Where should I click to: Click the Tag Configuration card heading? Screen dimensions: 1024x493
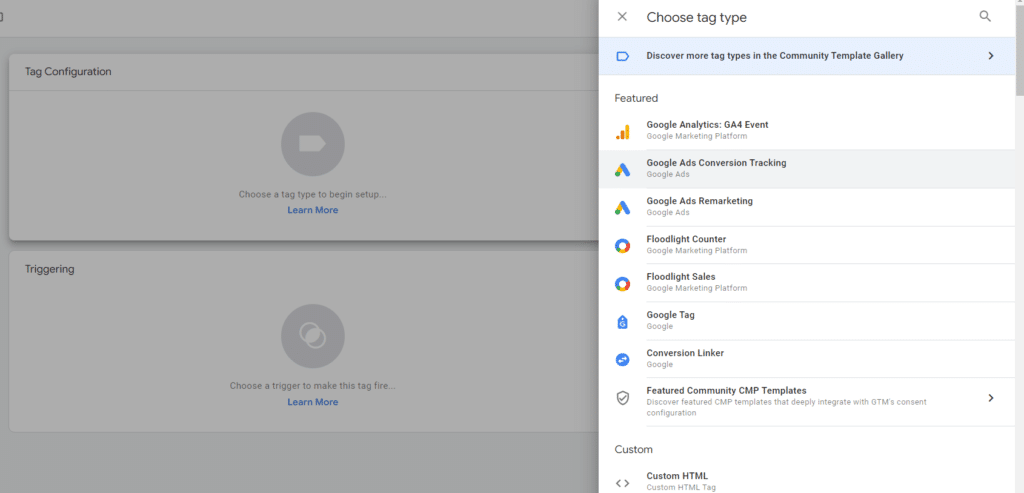click(68, 72)
